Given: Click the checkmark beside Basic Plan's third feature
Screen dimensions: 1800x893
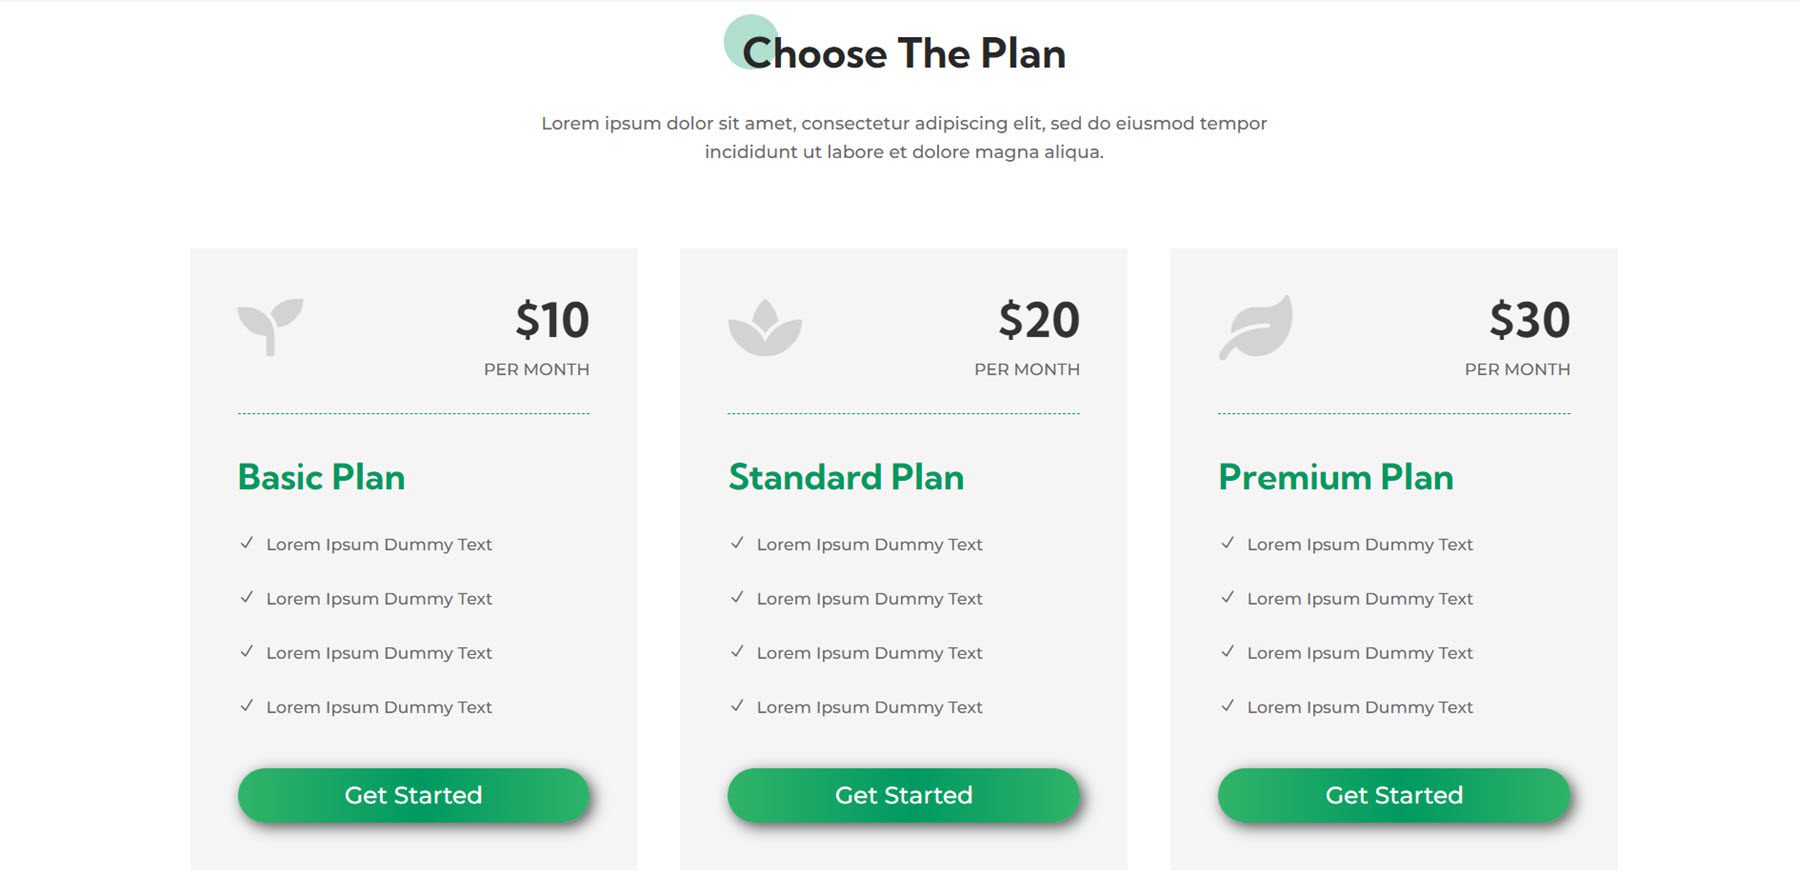Looking at the screenshot, I should [247, 651].
